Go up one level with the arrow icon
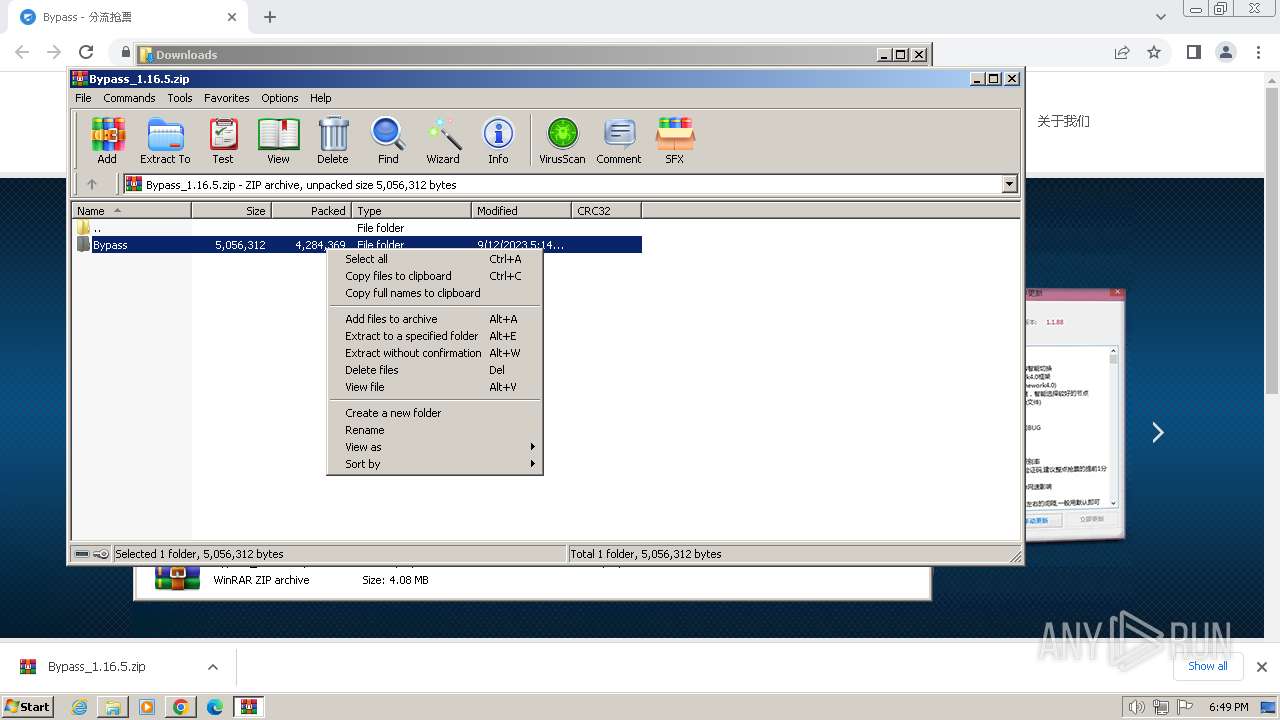 (x=92, y=184)
